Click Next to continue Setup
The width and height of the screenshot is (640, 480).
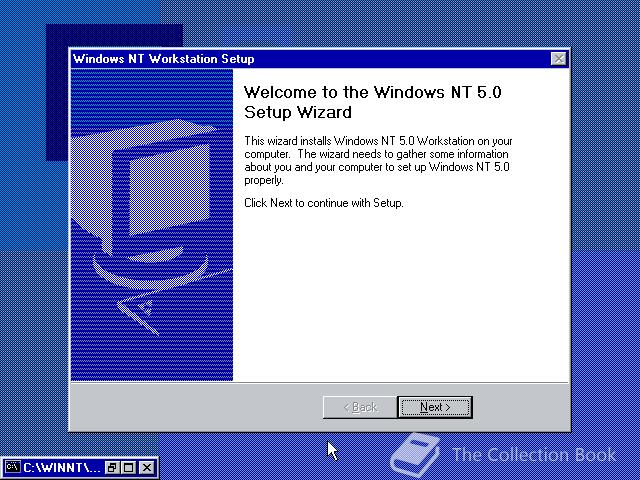(x=435, y=407)
